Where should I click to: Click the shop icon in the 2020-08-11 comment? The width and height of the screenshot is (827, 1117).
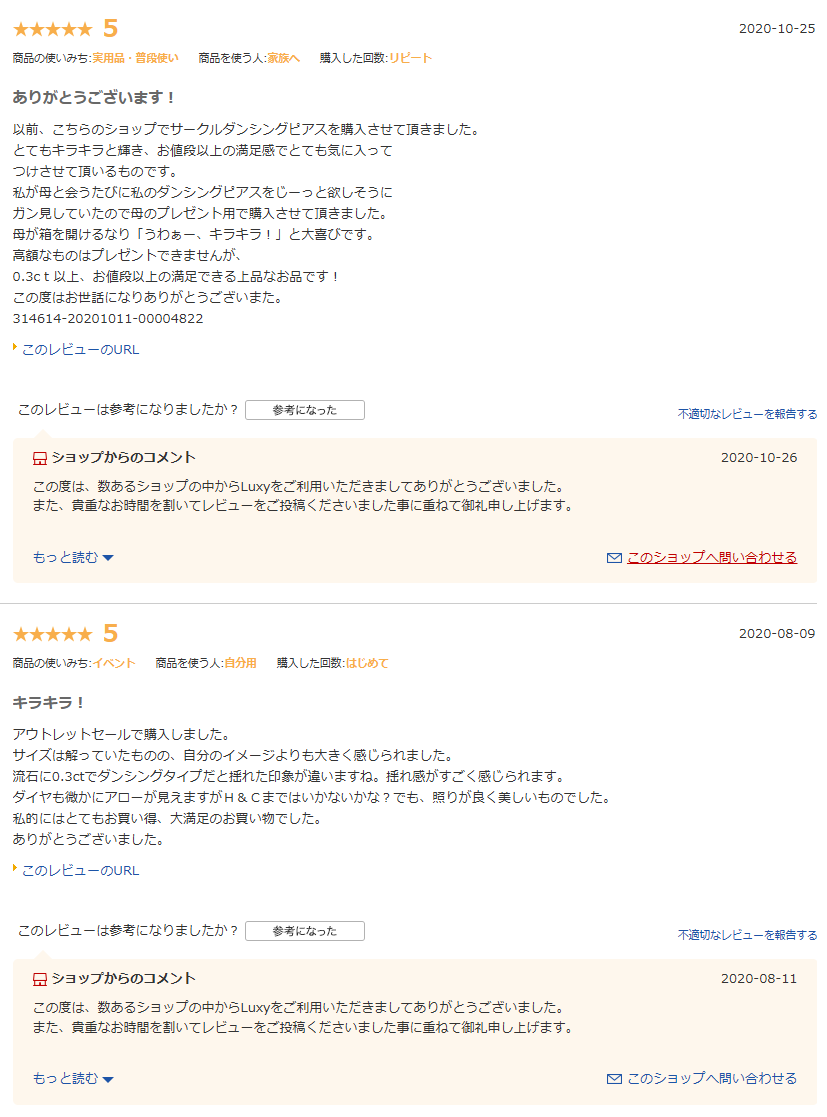point(40,980)
